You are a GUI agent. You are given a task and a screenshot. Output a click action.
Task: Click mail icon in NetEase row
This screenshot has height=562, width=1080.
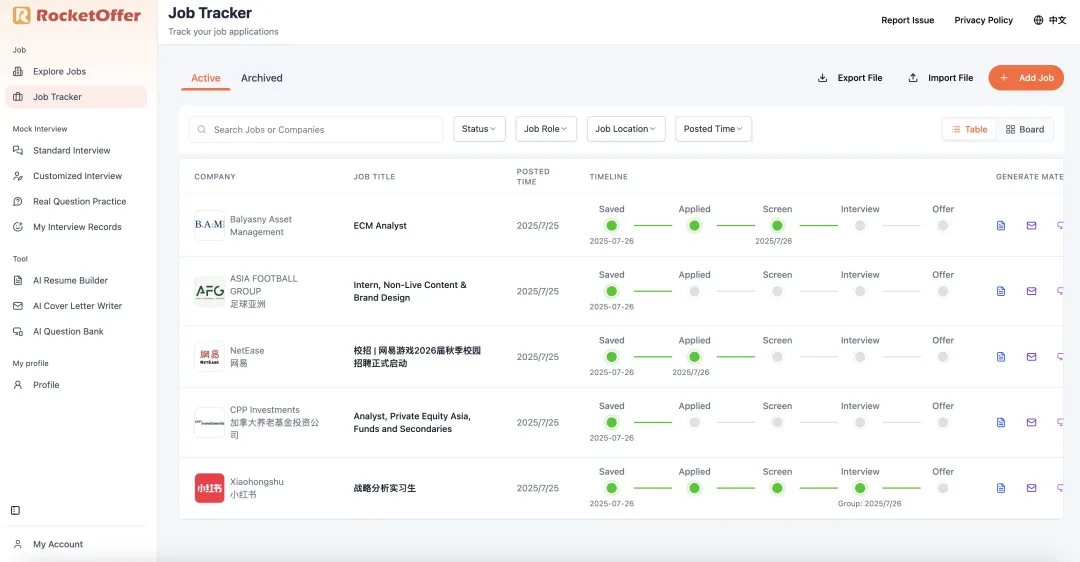[x=1031, y=357]
